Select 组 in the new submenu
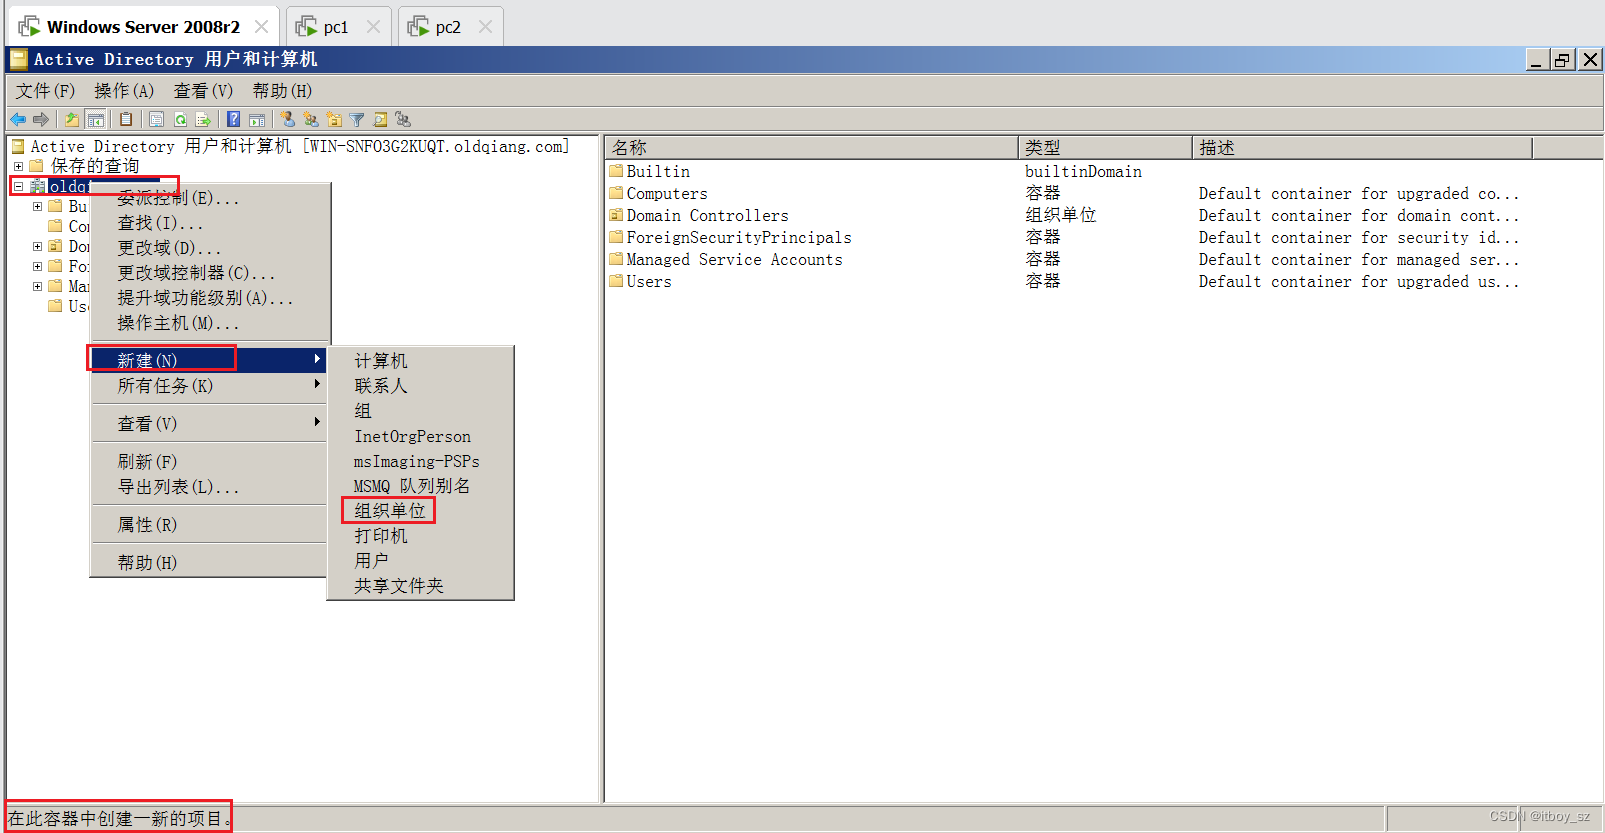This screenshot has width=1605, height=833. 420,410
